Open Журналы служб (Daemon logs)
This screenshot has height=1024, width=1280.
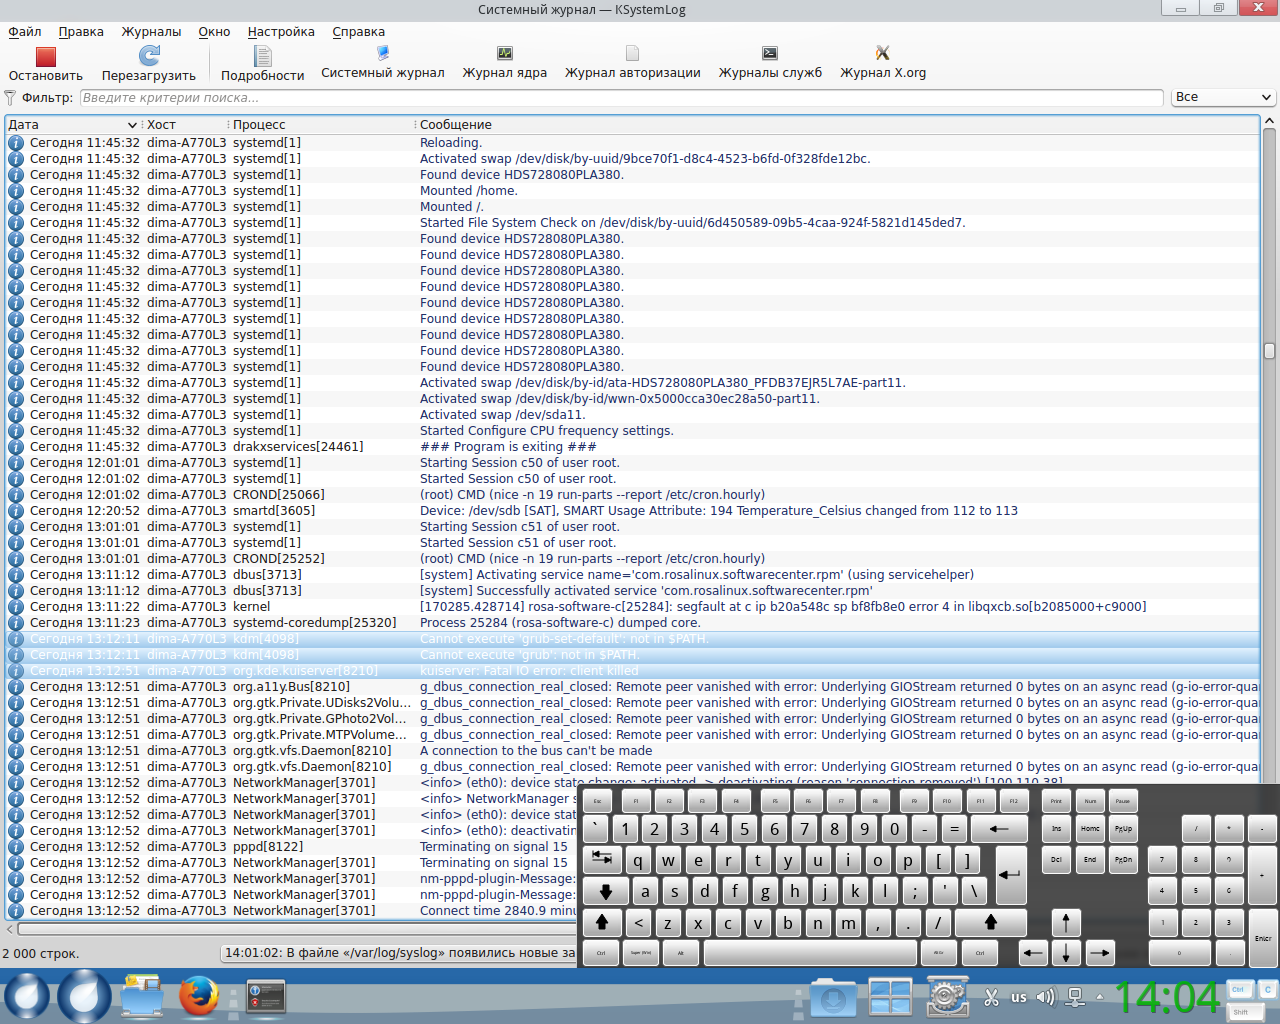(x=769, y=54)
